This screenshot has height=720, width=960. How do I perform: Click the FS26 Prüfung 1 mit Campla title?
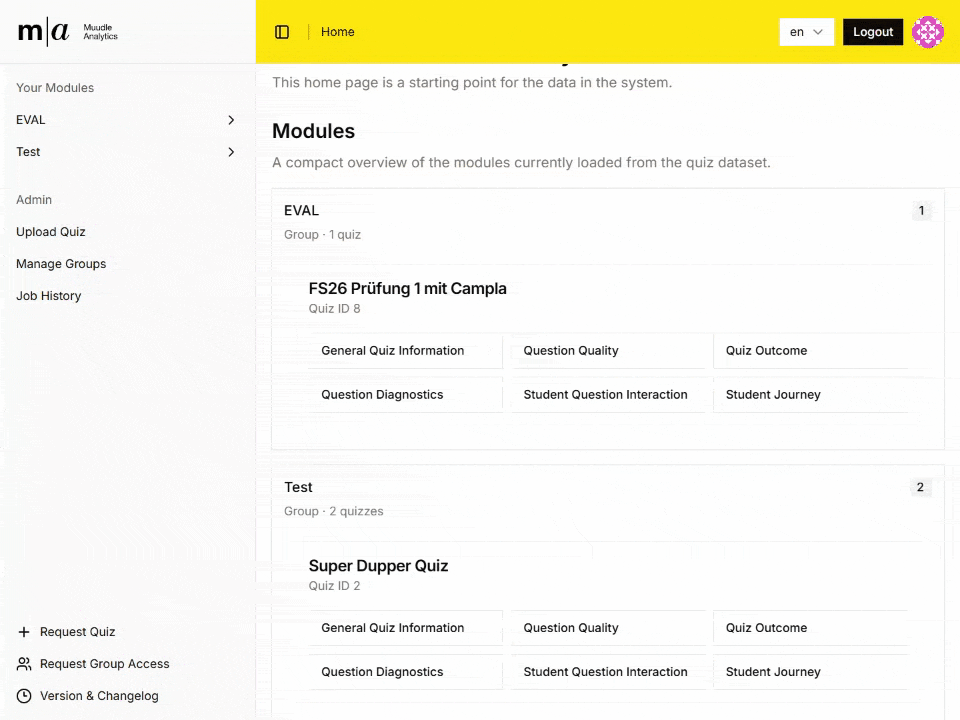coord(408,288)
